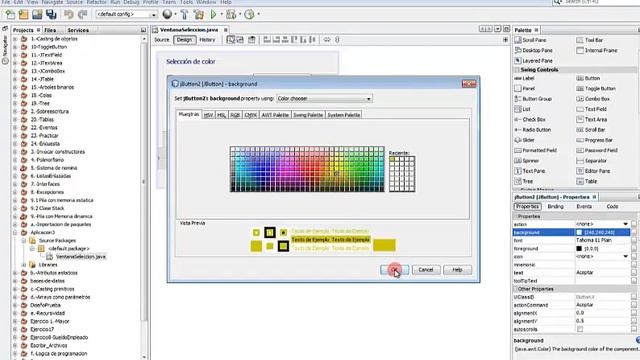Confirm the color dialog with OK
The width and height of the screenshot is (640, 360).
[x=394, y=270]
